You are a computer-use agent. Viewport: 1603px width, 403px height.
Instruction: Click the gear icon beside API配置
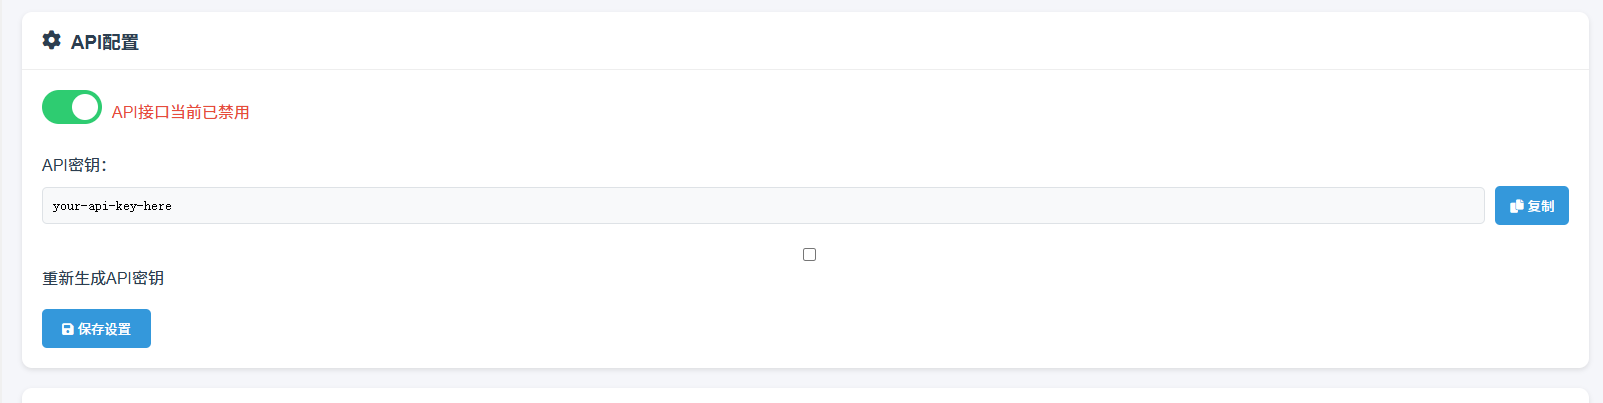51,40
